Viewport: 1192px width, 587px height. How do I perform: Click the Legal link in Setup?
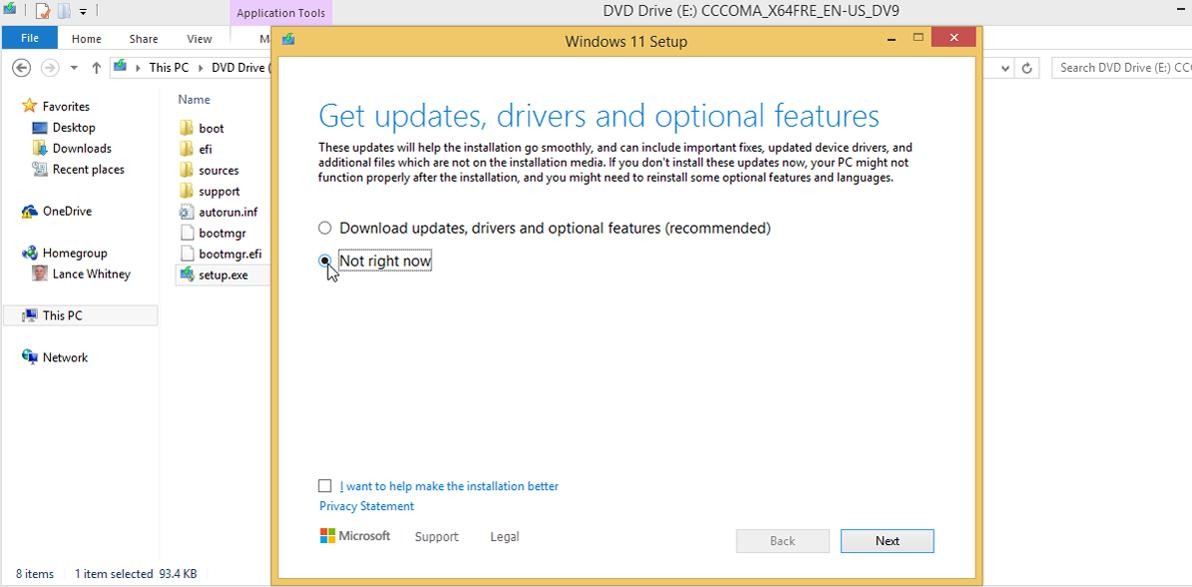[x=505, y=537]
